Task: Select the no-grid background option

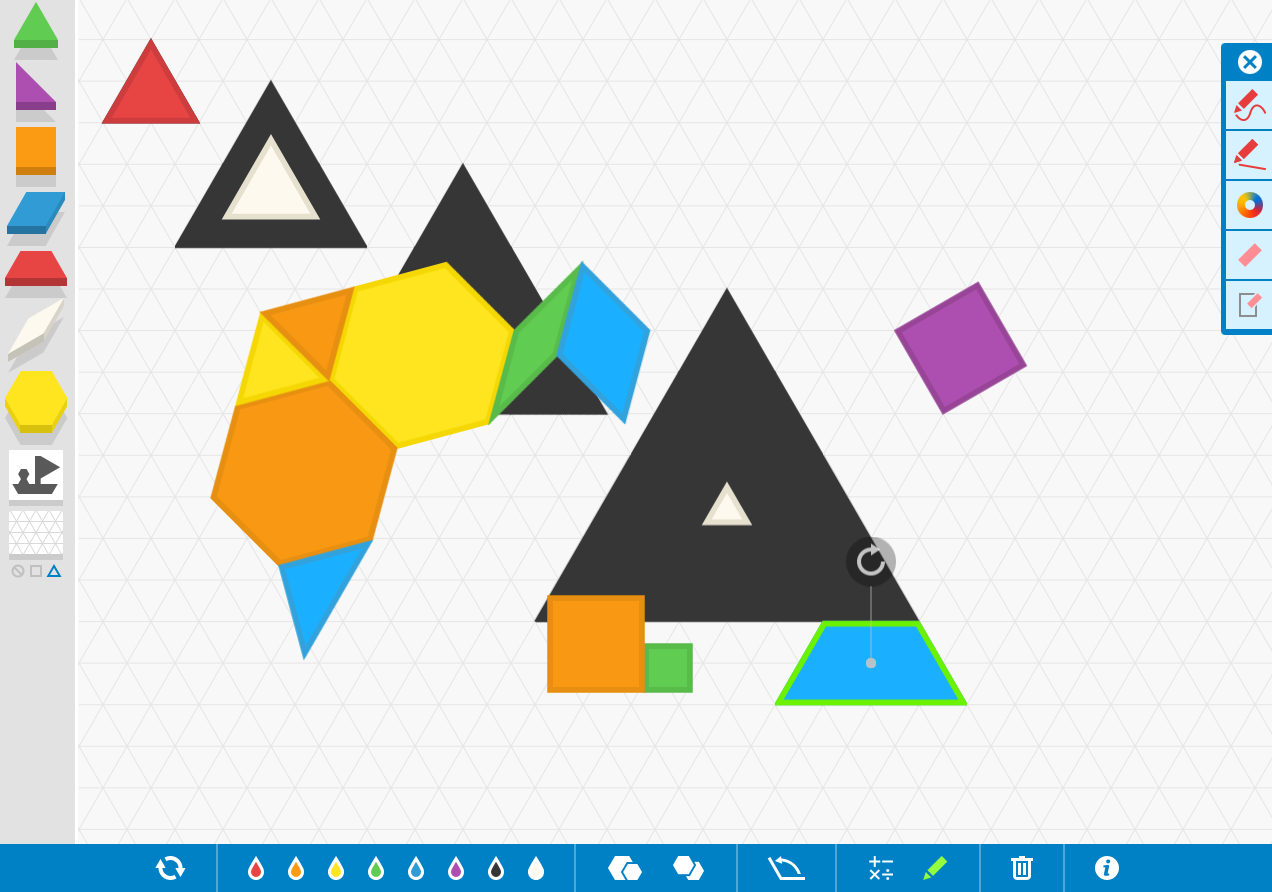Action: coord(18,571)
